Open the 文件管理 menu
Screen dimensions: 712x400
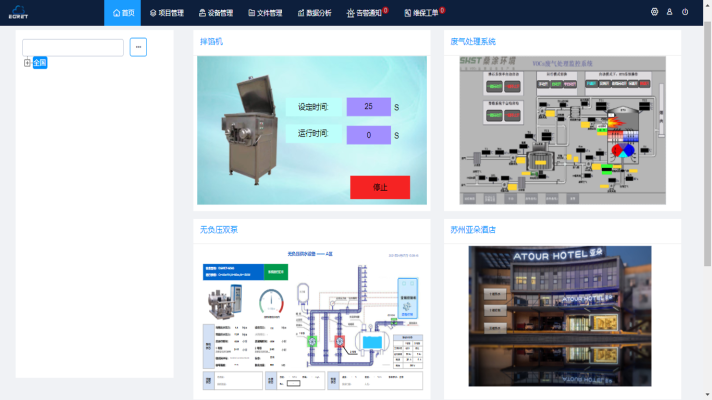[x=263, y=13]
